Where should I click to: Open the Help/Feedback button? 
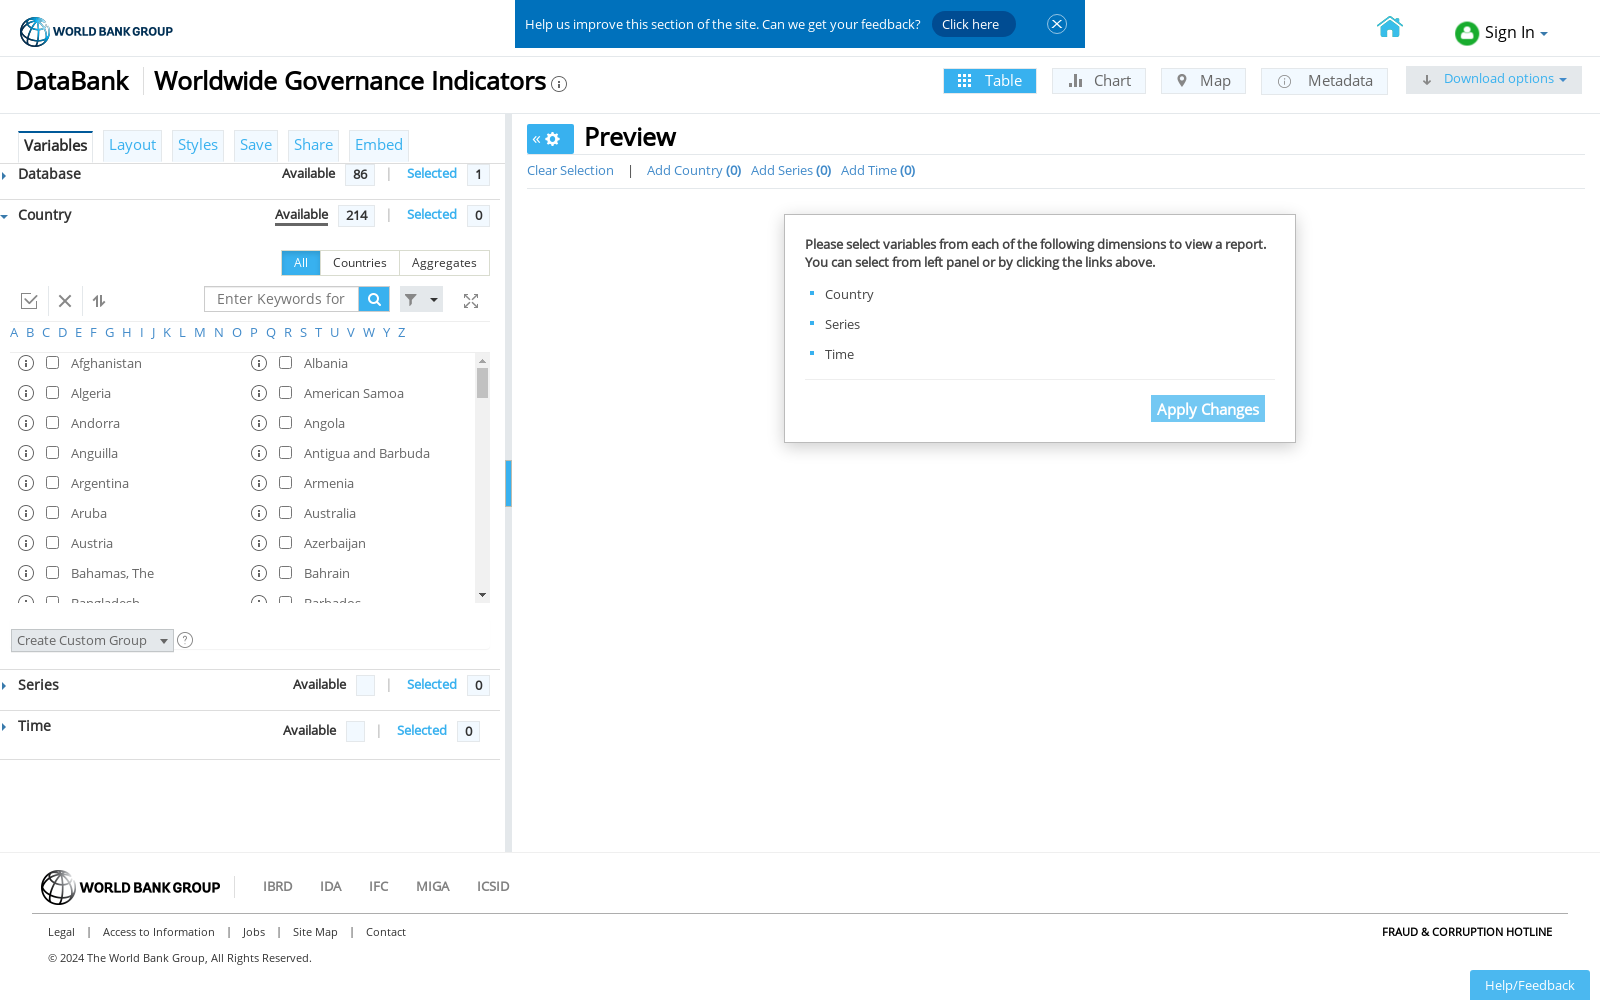tap(1530, 985)
